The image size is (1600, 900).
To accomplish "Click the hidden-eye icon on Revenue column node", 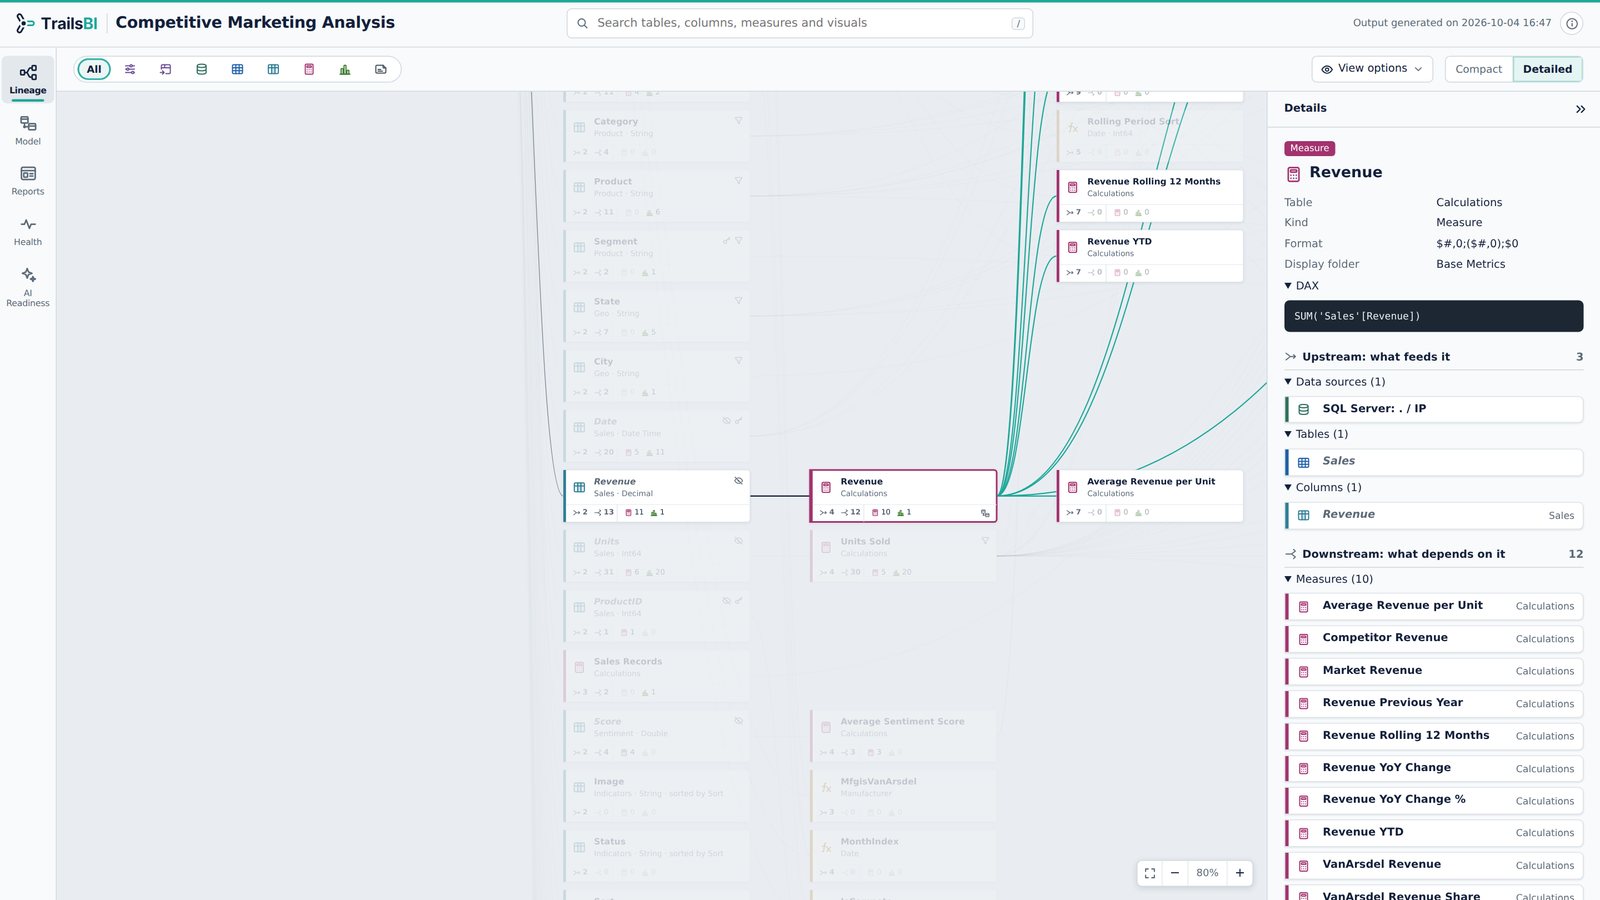I will click(739, 481).
